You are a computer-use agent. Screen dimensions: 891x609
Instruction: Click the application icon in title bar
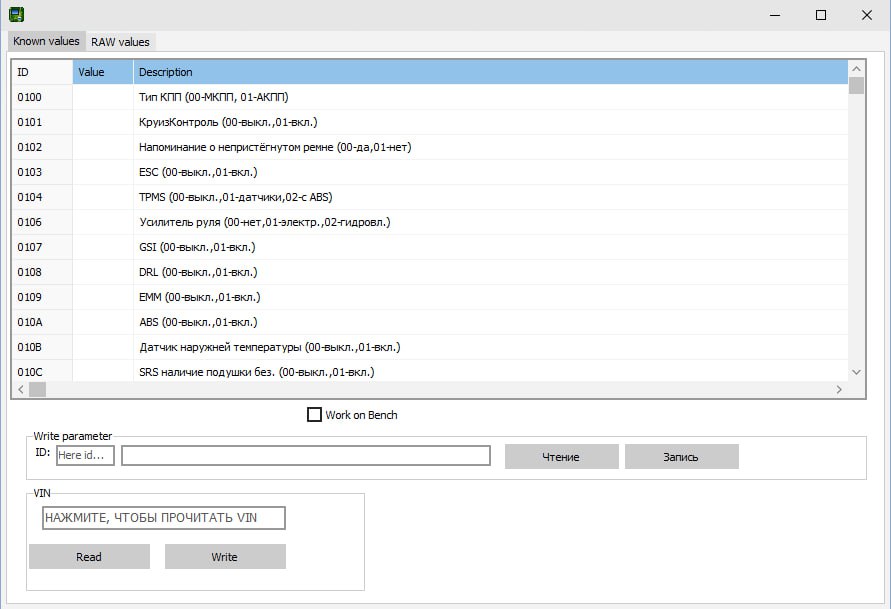16,15
